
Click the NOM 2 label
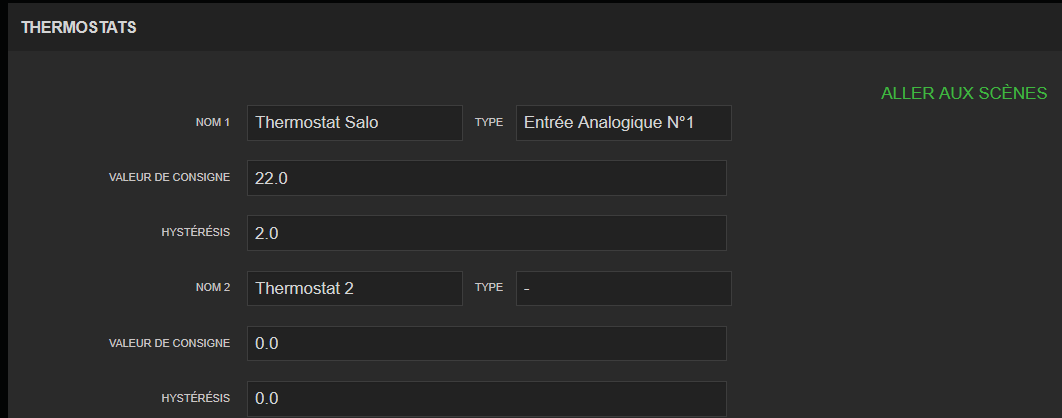213,288
